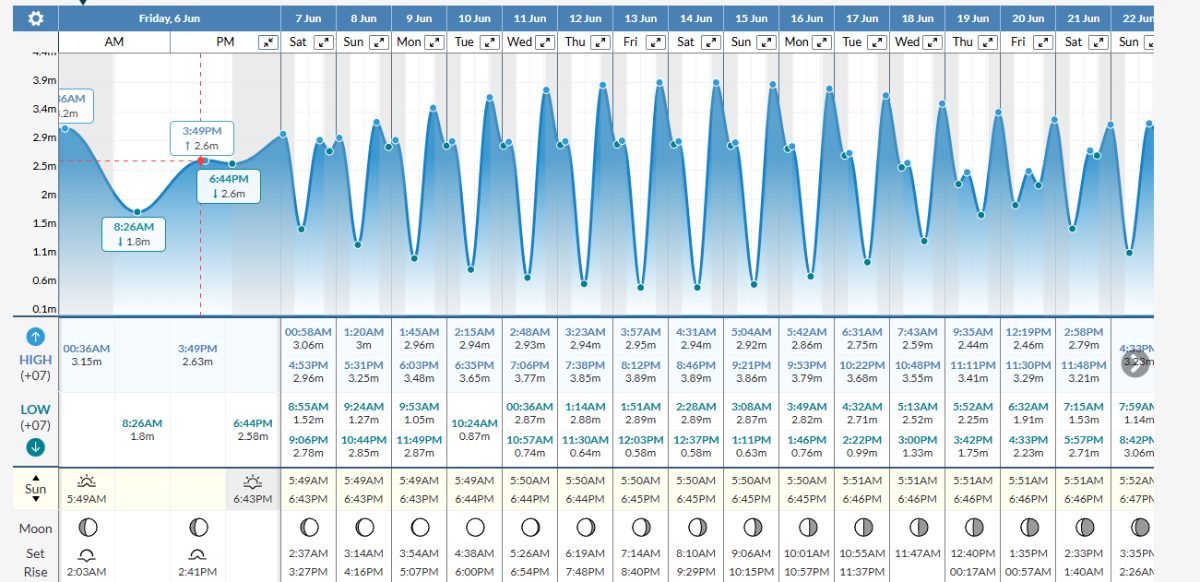The image size is (1200, 582).
Task: Click the LOW tide down-arrow icon
Action: (x=35, y=447)
